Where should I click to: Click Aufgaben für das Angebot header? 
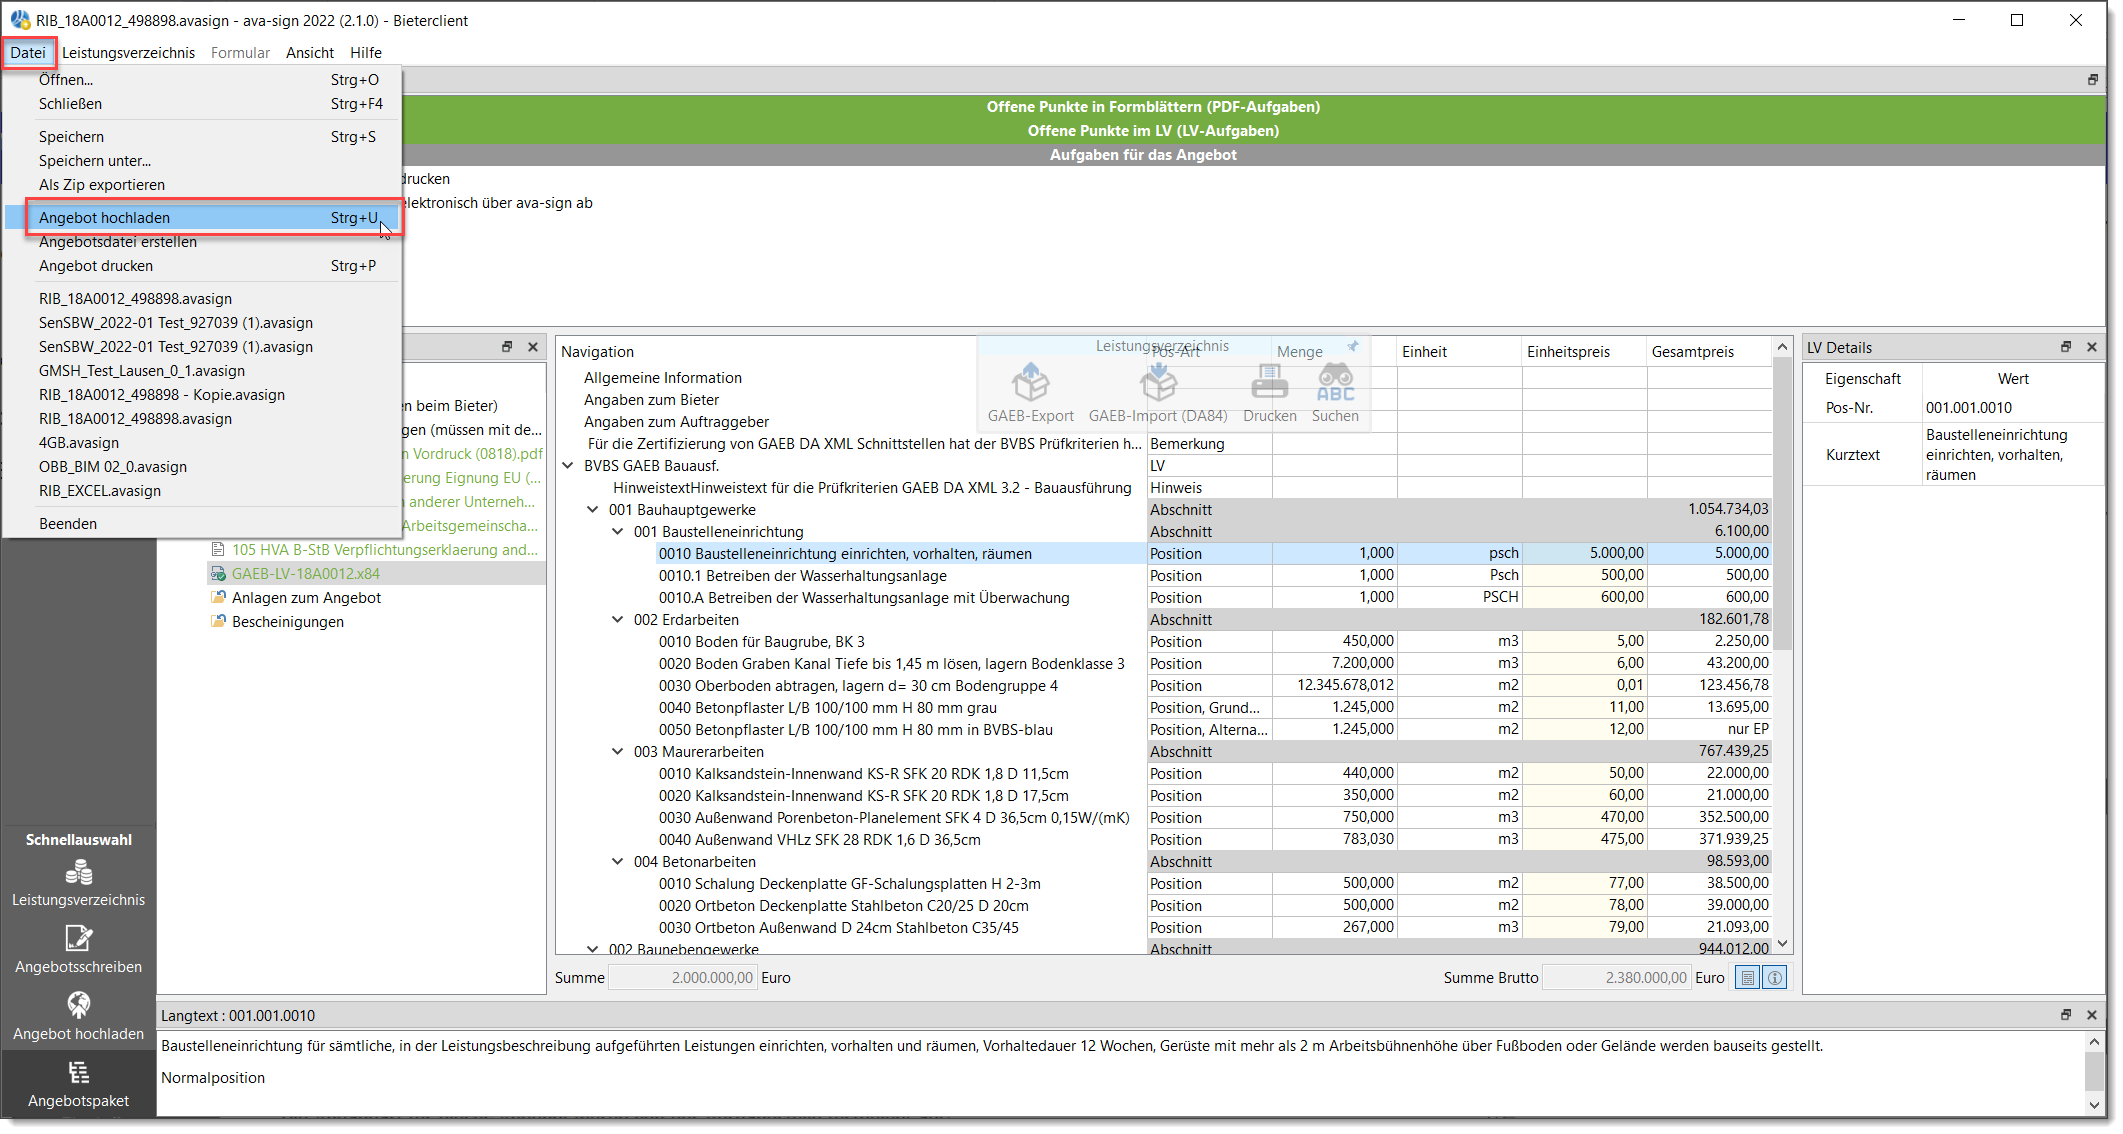1143,155
